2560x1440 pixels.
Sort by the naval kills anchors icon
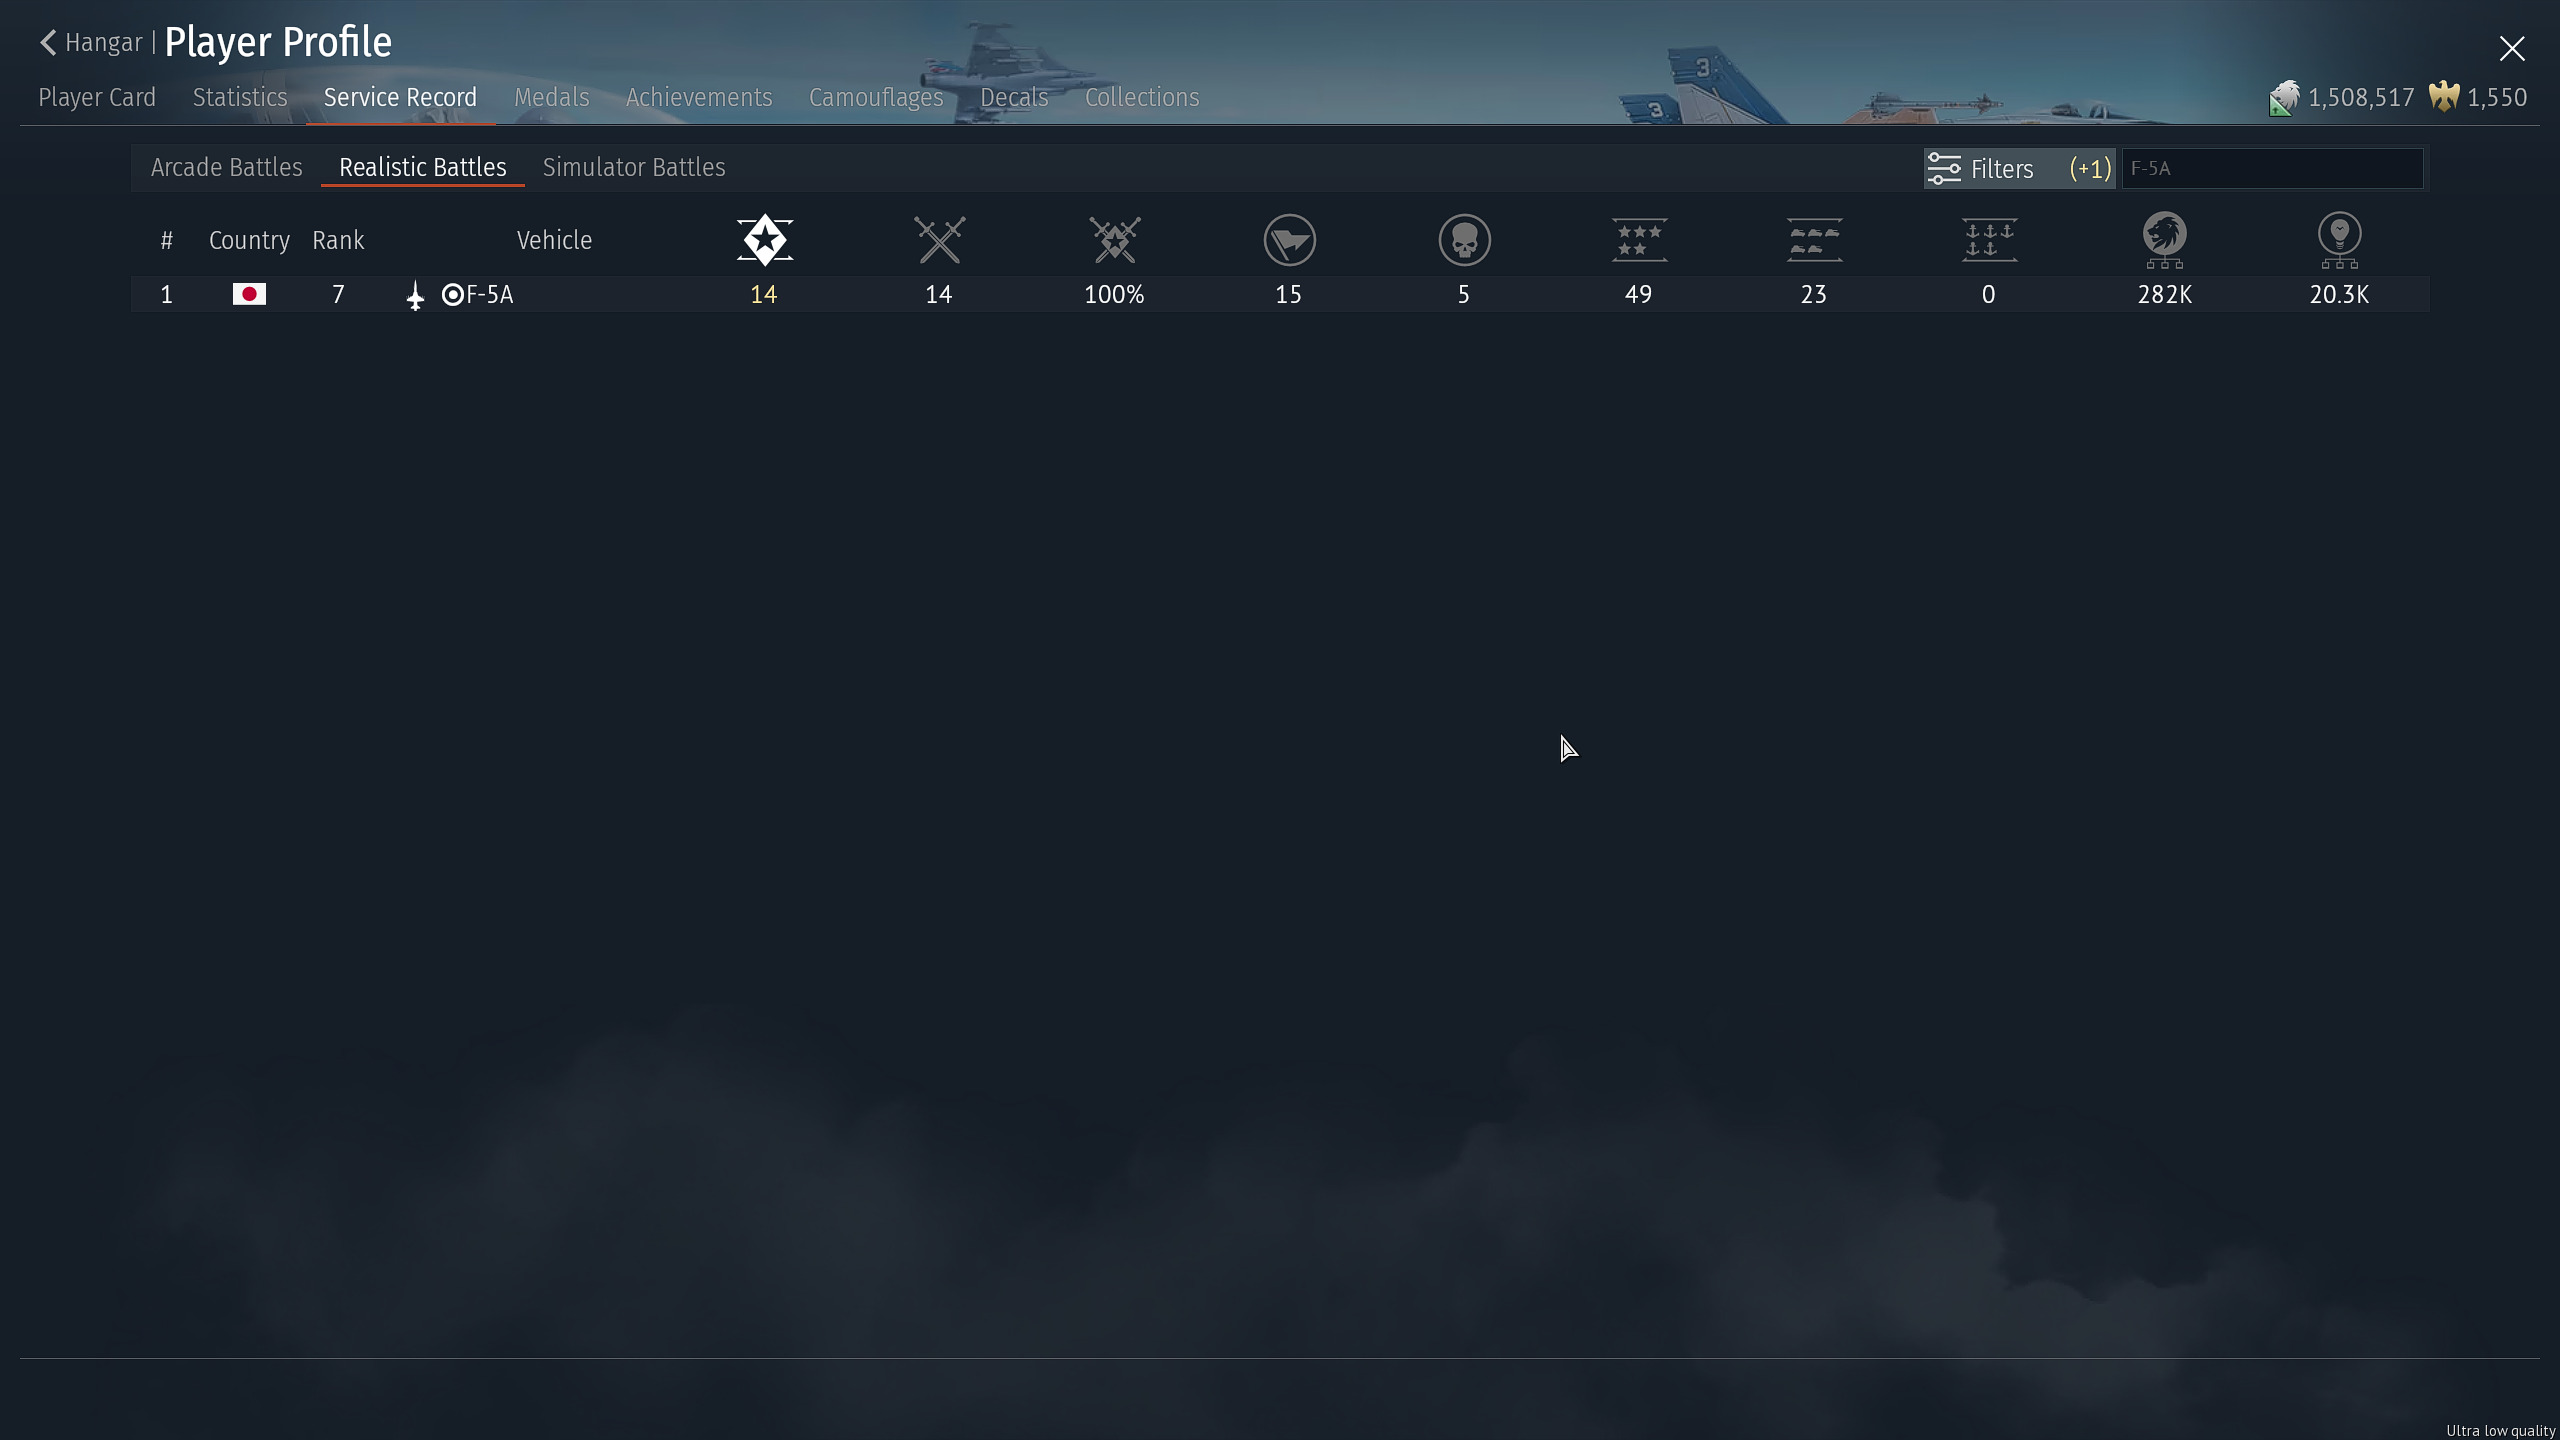click(1989, 240)
